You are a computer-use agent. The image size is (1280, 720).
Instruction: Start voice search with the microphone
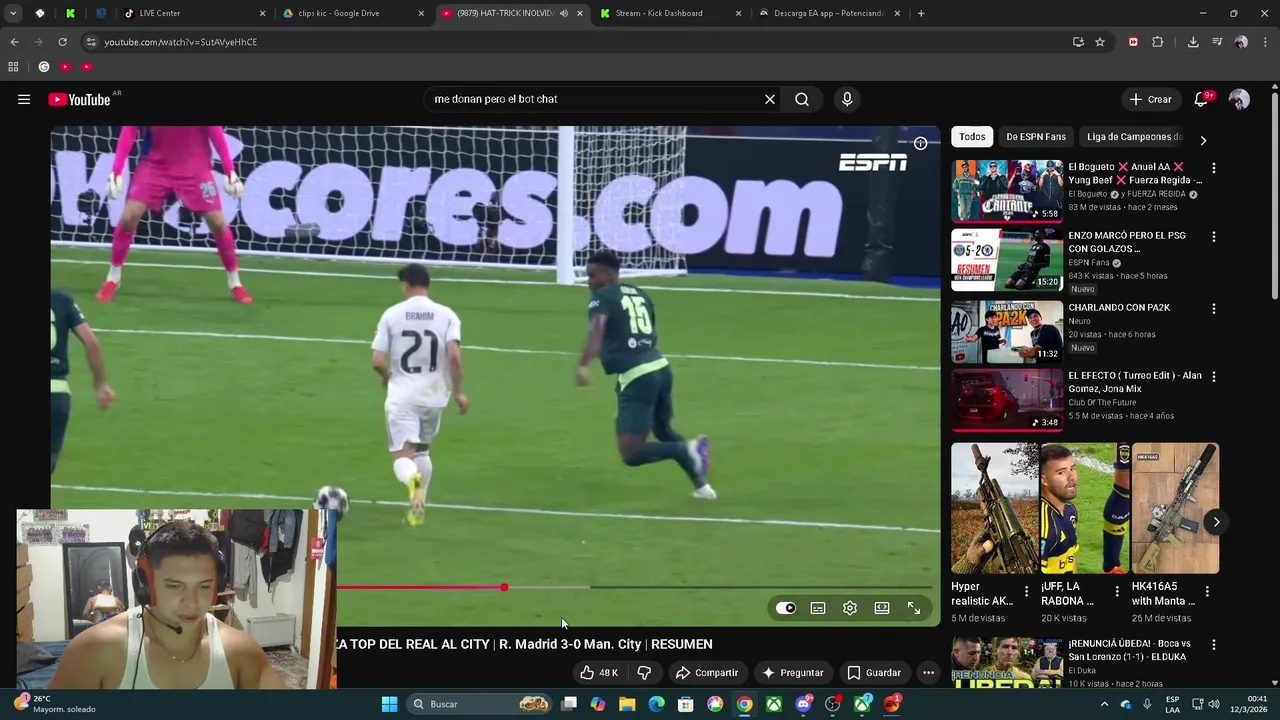pyautogui.click(x=847, y=99)
